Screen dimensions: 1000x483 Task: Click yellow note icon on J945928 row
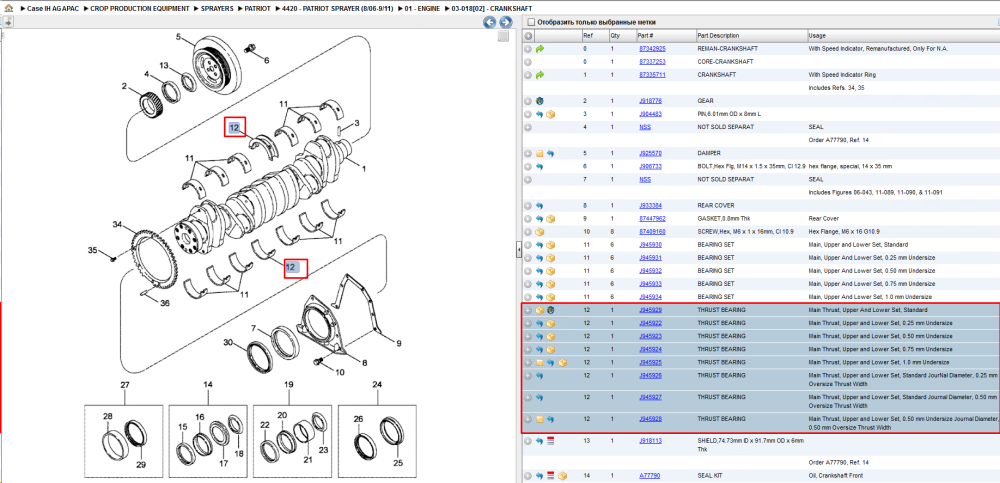540,419
